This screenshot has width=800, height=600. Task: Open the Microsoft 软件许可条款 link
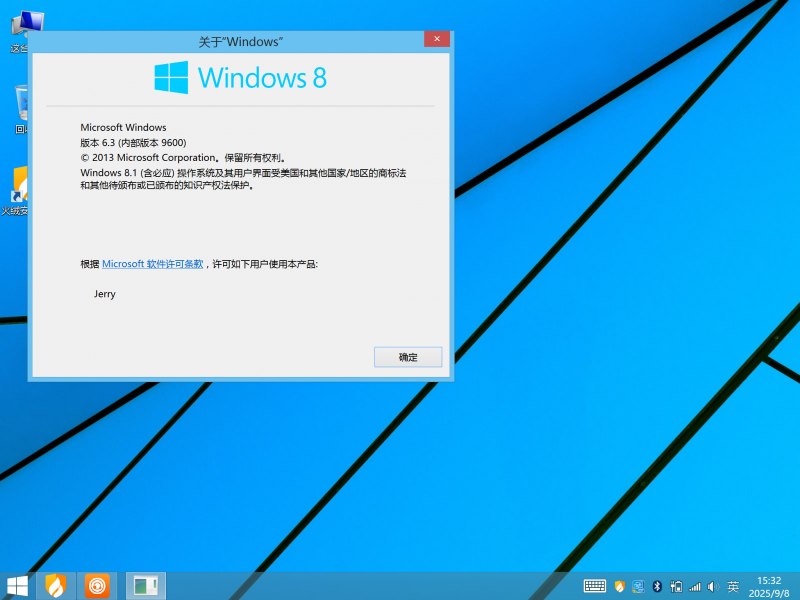coord(153,264)
